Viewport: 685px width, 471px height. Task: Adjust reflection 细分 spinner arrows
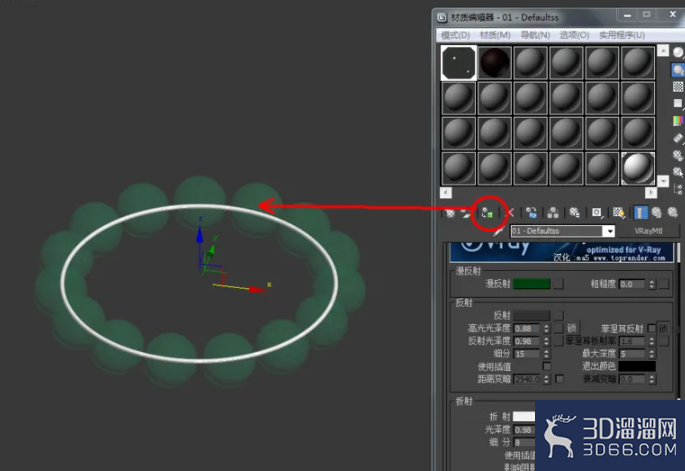pyautogui.click(x=546, y=354)
